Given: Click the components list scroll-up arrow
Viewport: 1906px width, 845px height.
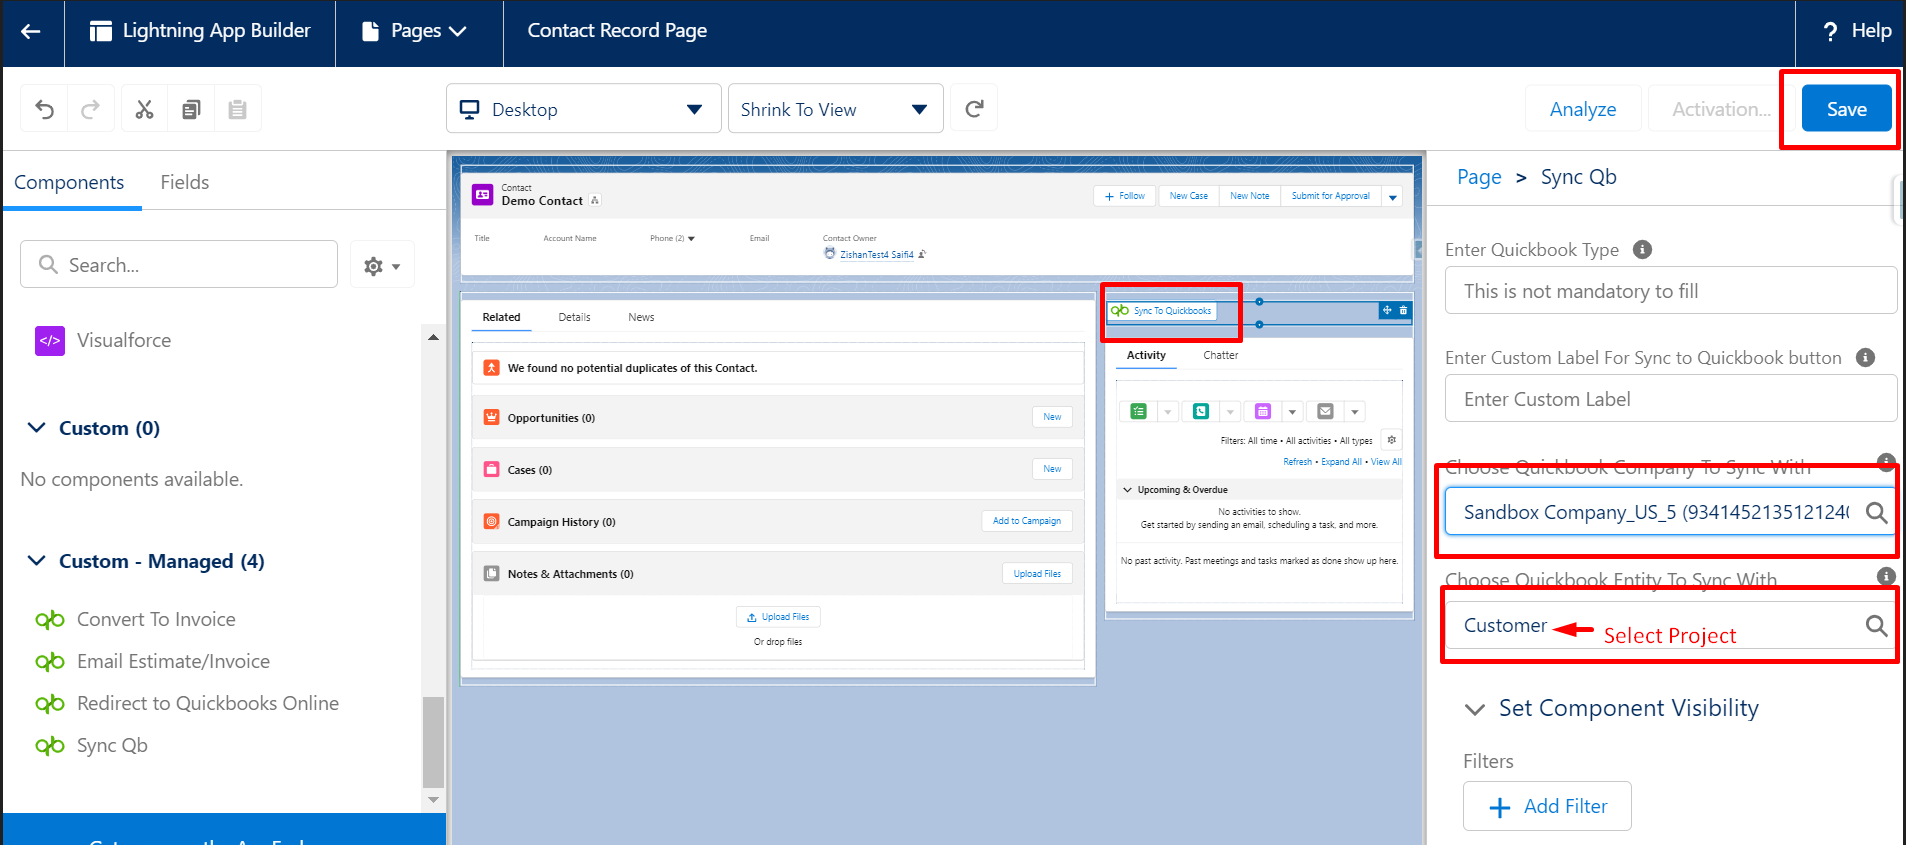Looking at the screenshot, I should click(433, 338).
